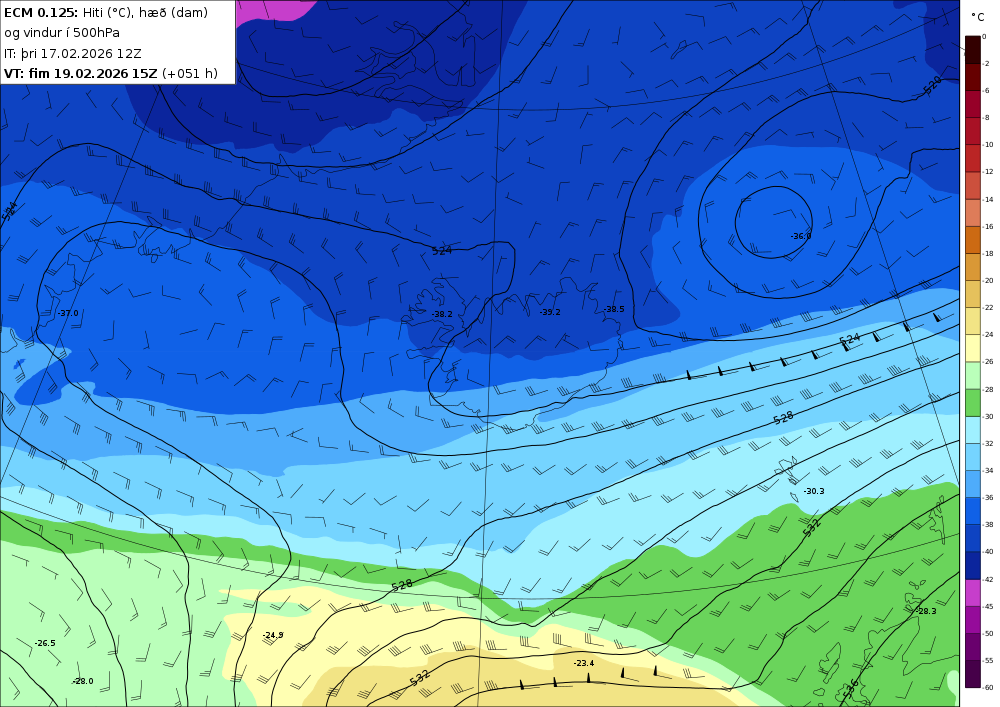Click the legend tick label -45
1000x707 pixels.
[987, 606]
